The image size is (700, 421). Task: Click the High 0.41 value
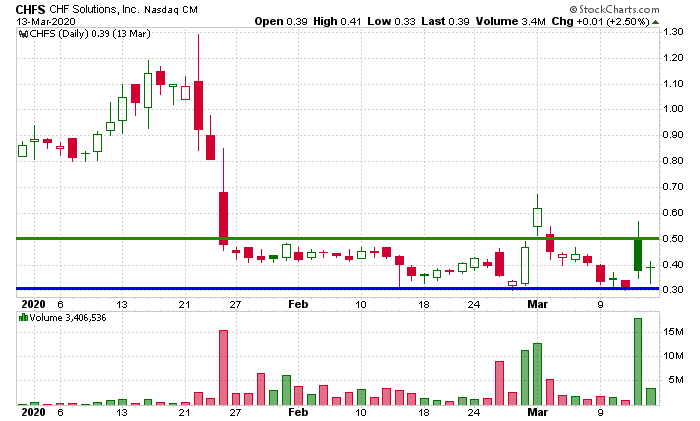pos(337,21)
